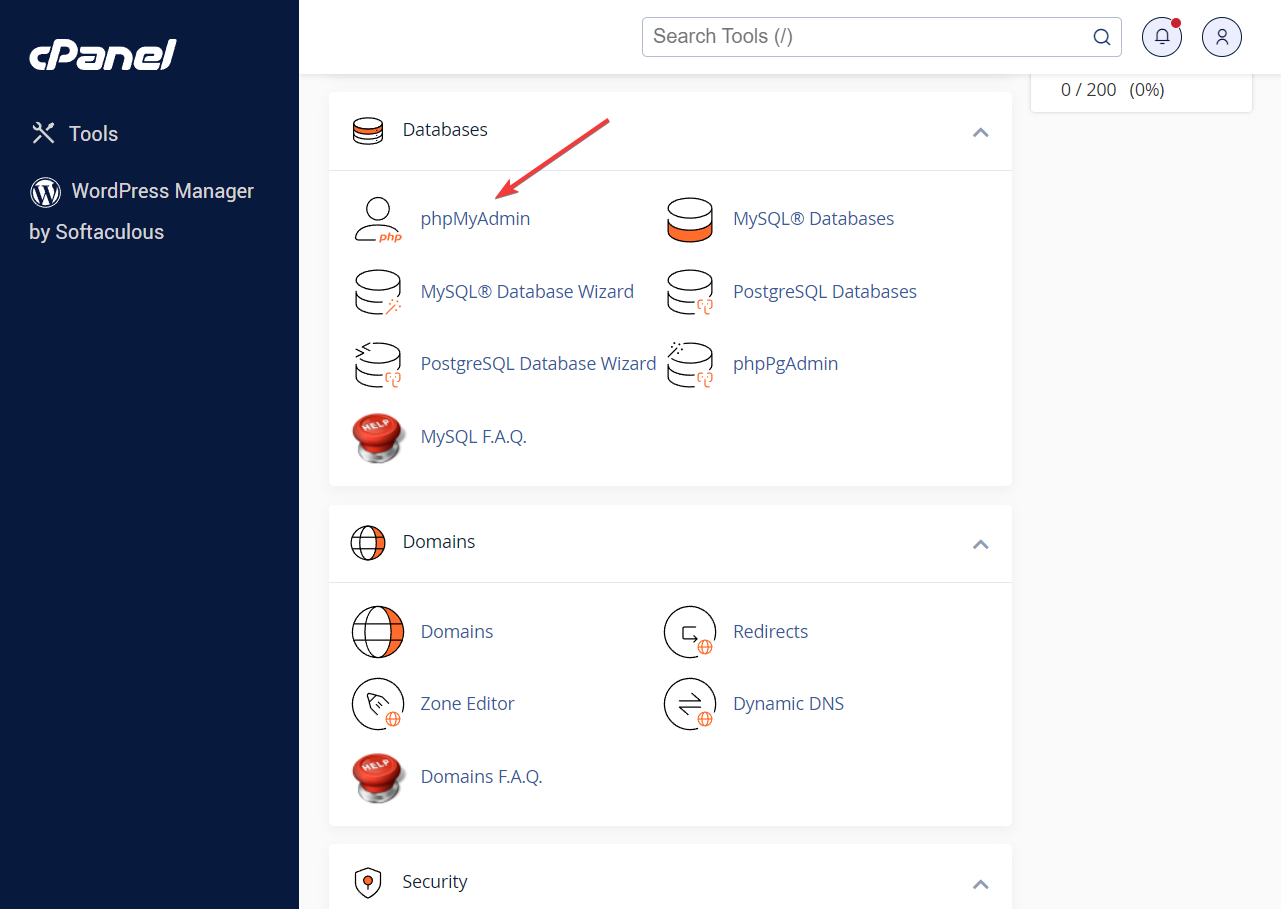Viewport: 1281px width, 909px height.
Task: Select the phpPgAdmin database icon
Action: [690, 363]
